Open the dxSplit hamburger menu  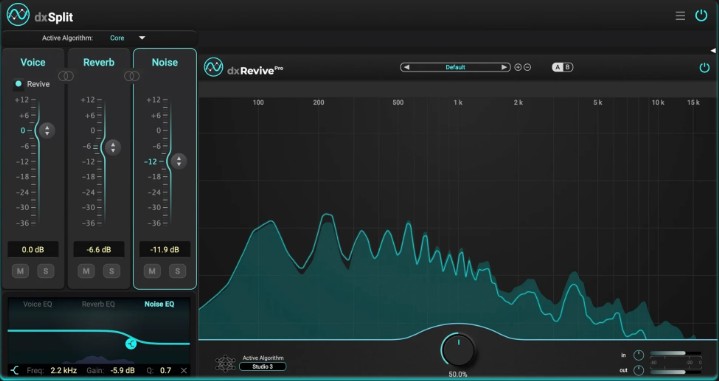click(x=680, y=16)
